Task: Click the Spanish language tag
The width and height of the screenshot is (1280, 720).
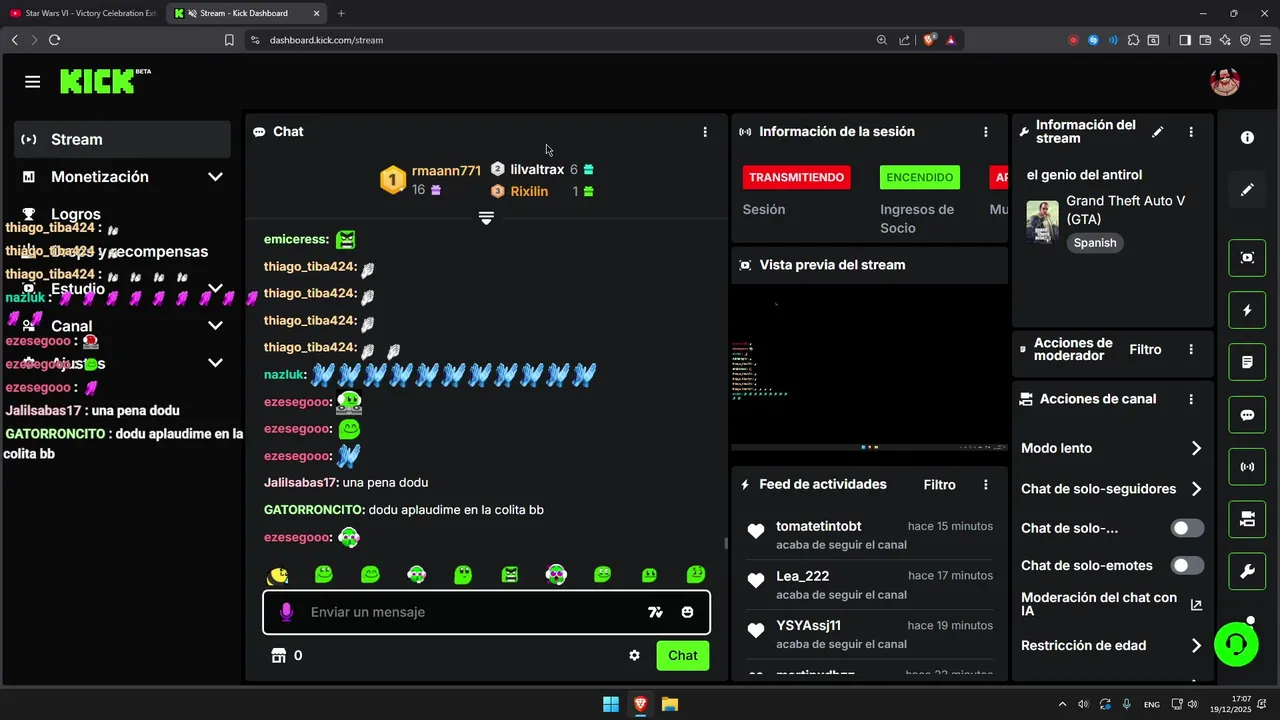Action: (x=1095, y=243)
